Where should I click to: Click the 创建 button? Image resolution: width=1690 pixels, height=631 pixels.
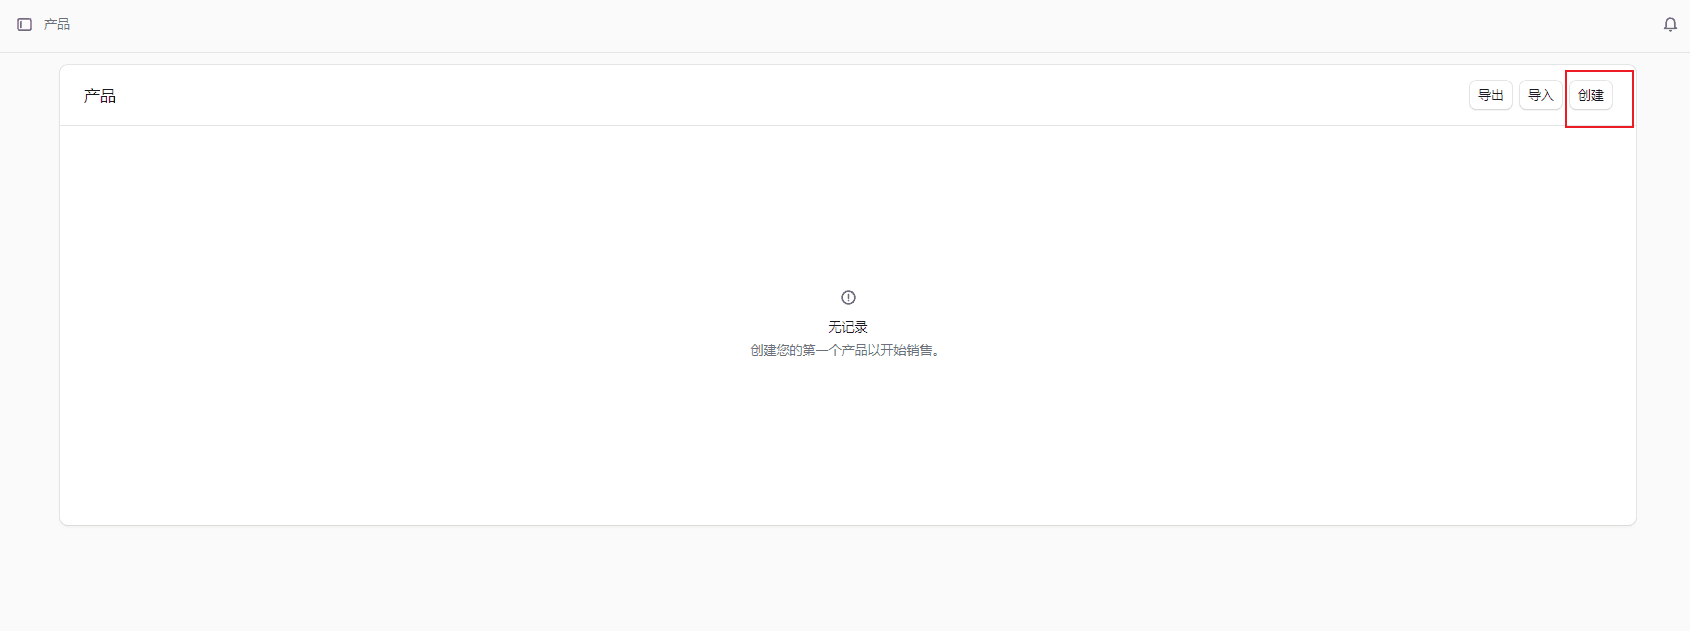1590,95
